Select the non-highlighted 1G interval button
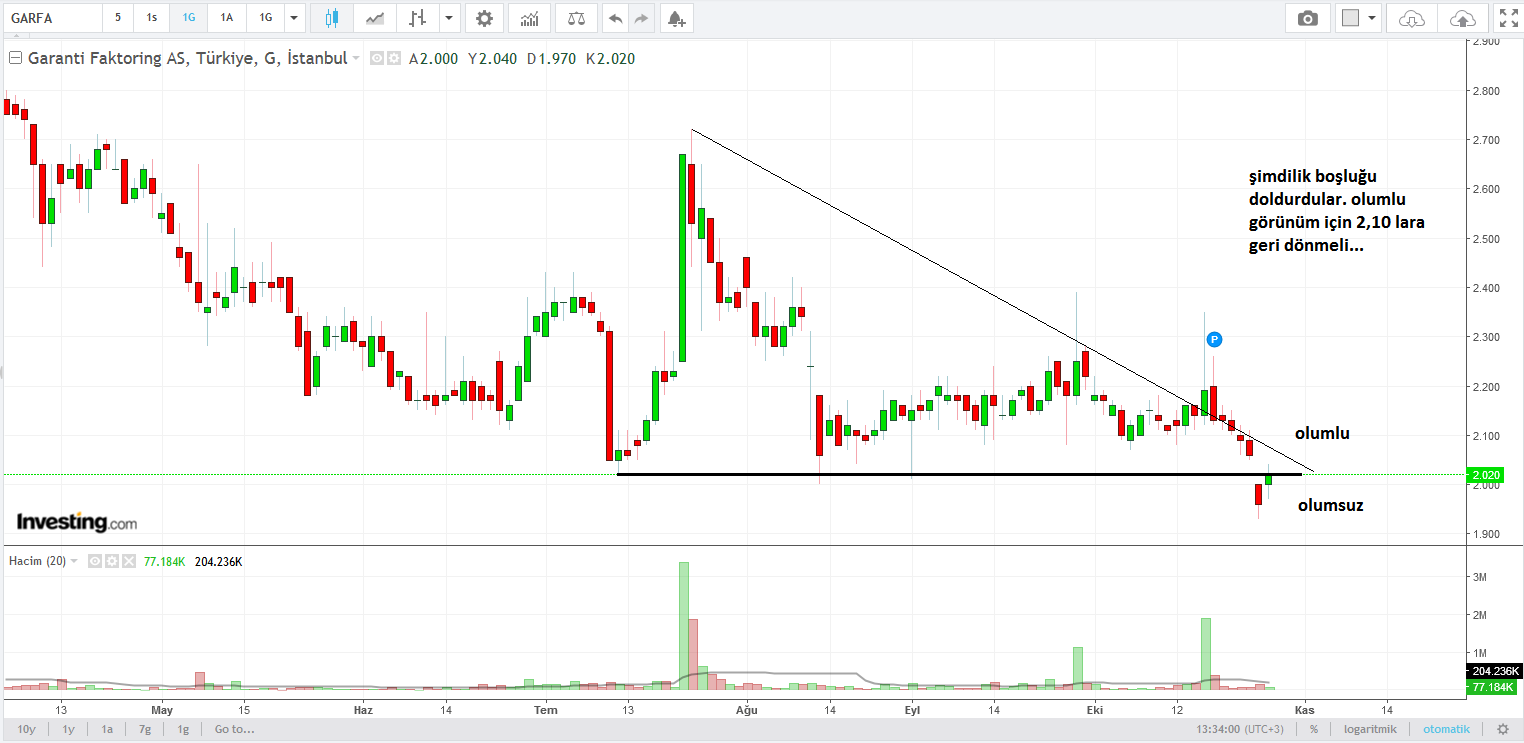 click(x=266, y=18)
